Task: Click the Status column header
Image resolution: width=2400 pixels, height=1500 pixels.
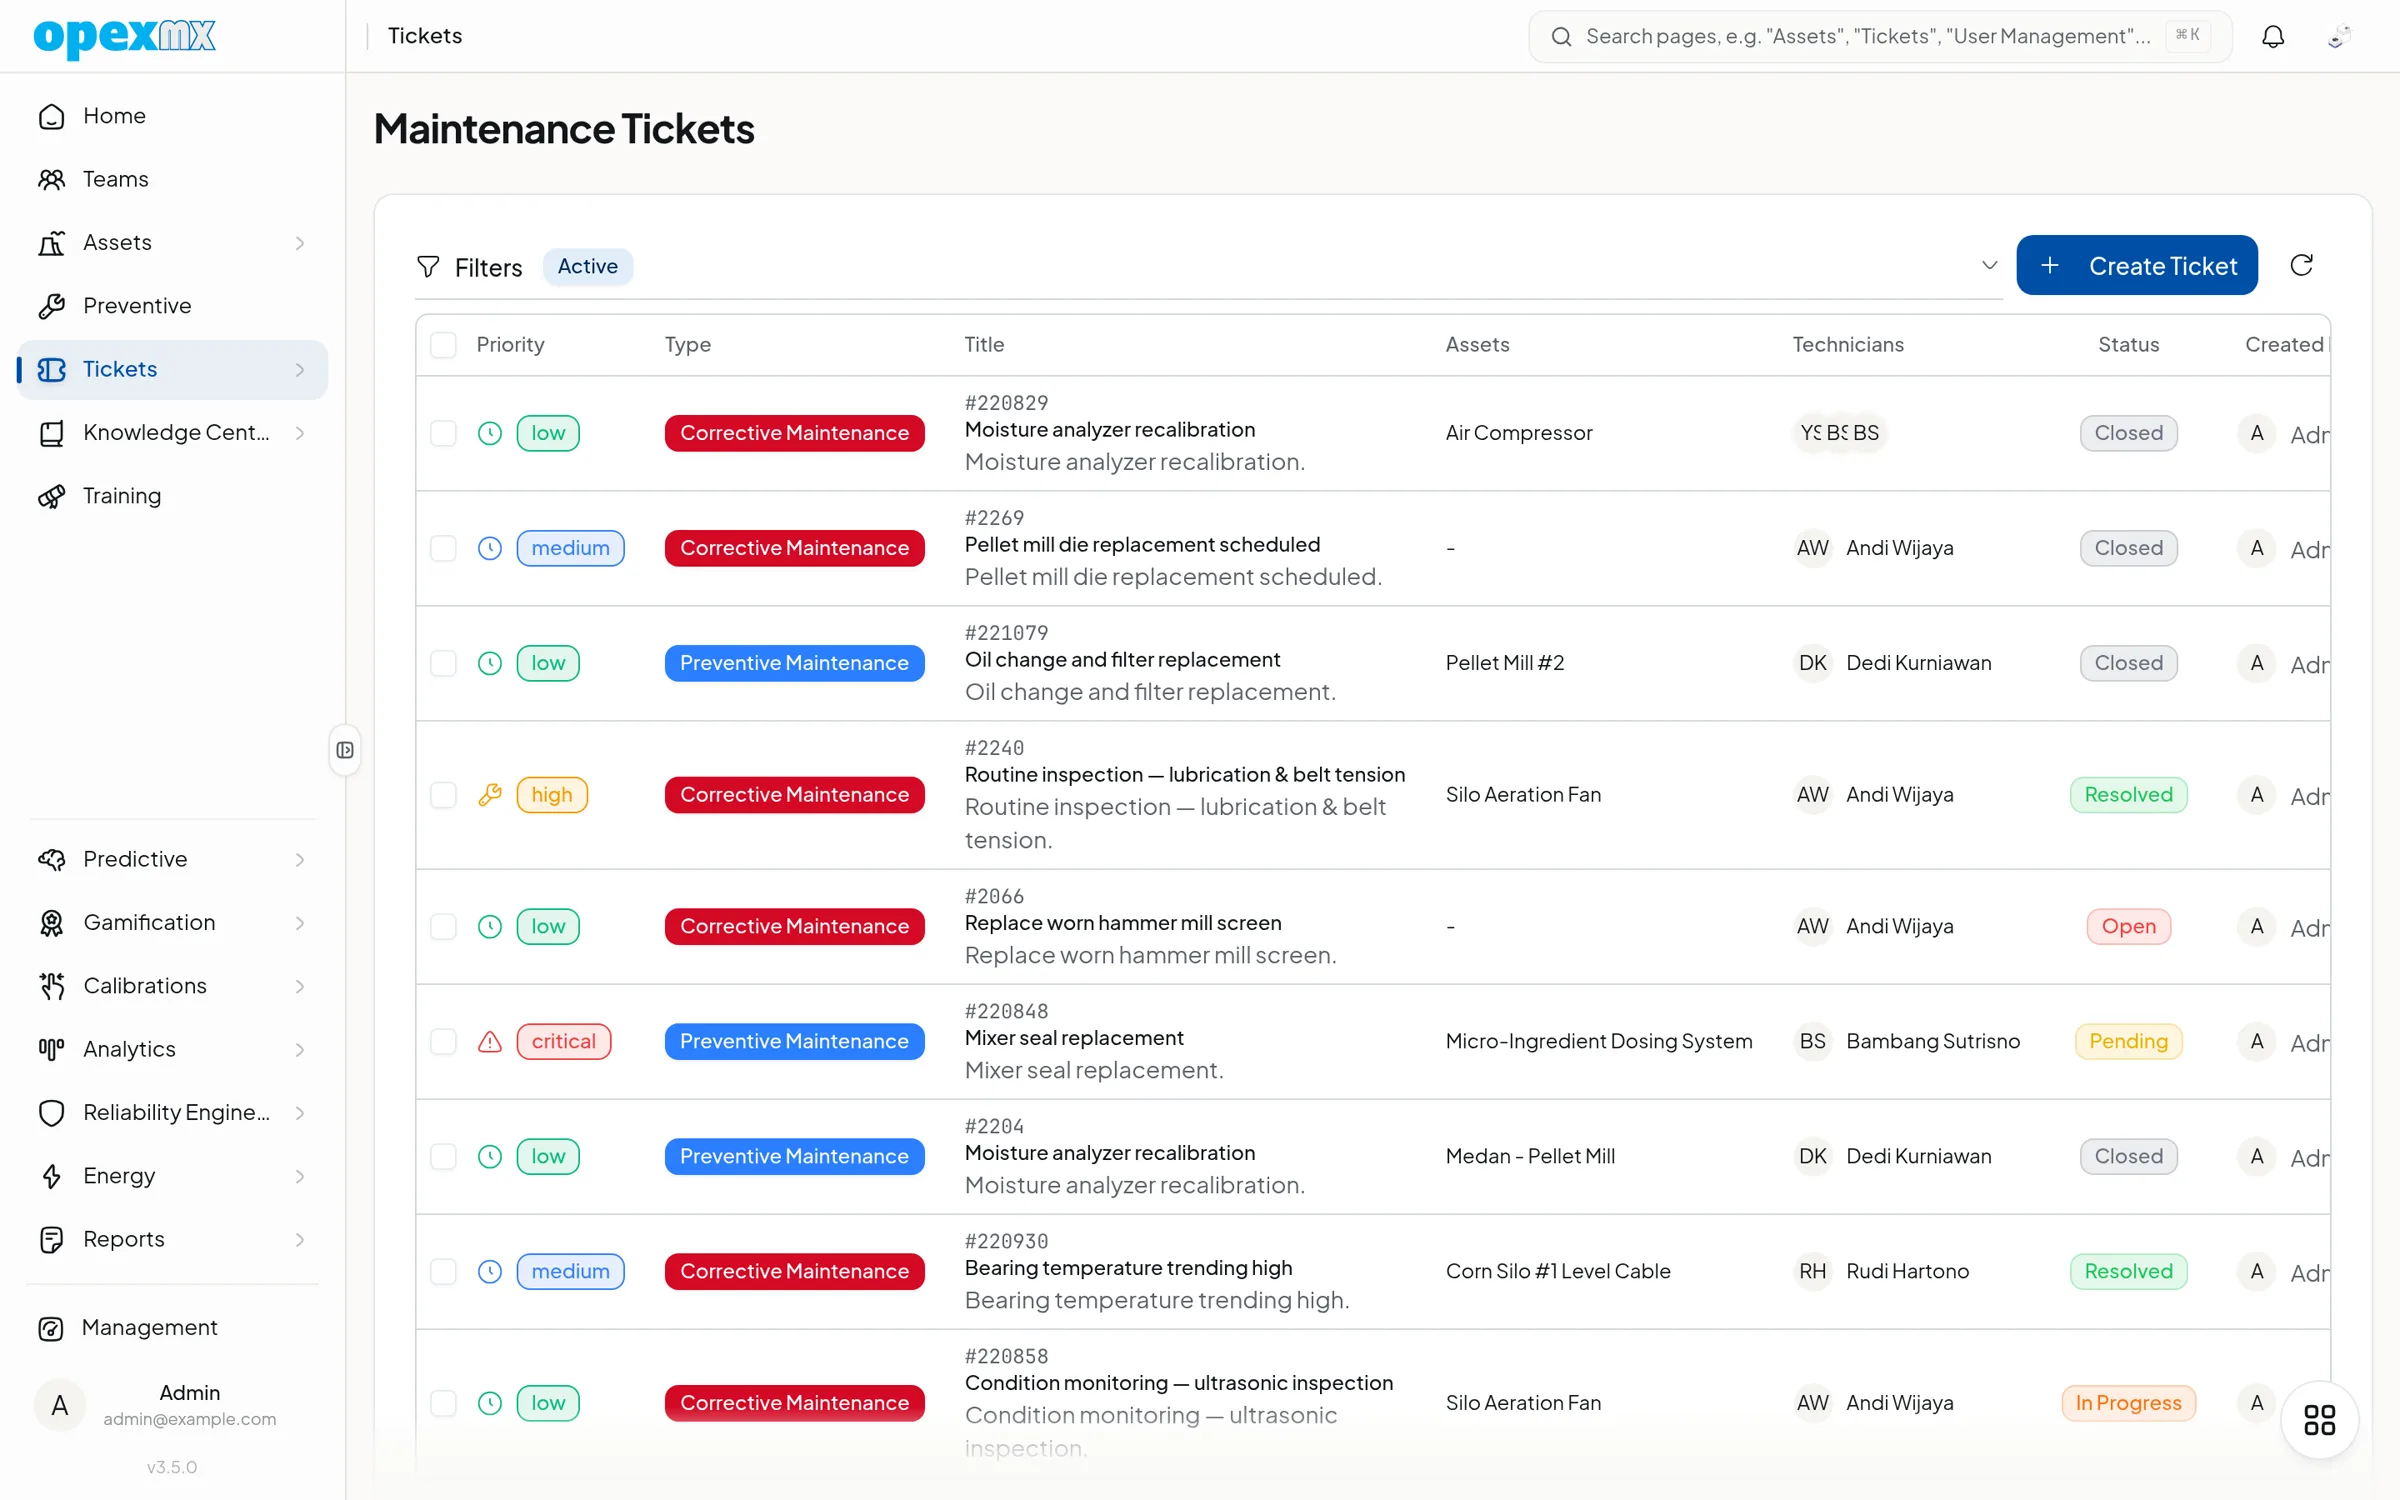Action: click(x=2128, y=345)
